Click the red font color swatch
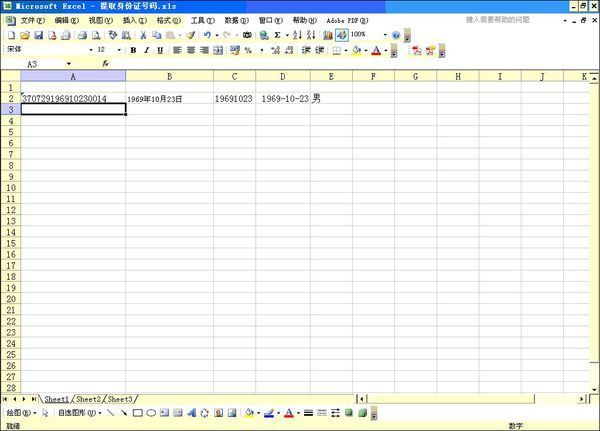 coord(375,50)
